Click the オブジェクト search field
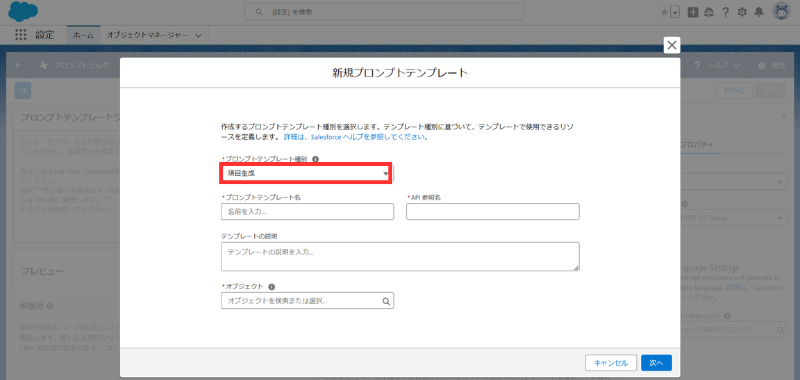800x380 pixels. click(x=307, y=301)
